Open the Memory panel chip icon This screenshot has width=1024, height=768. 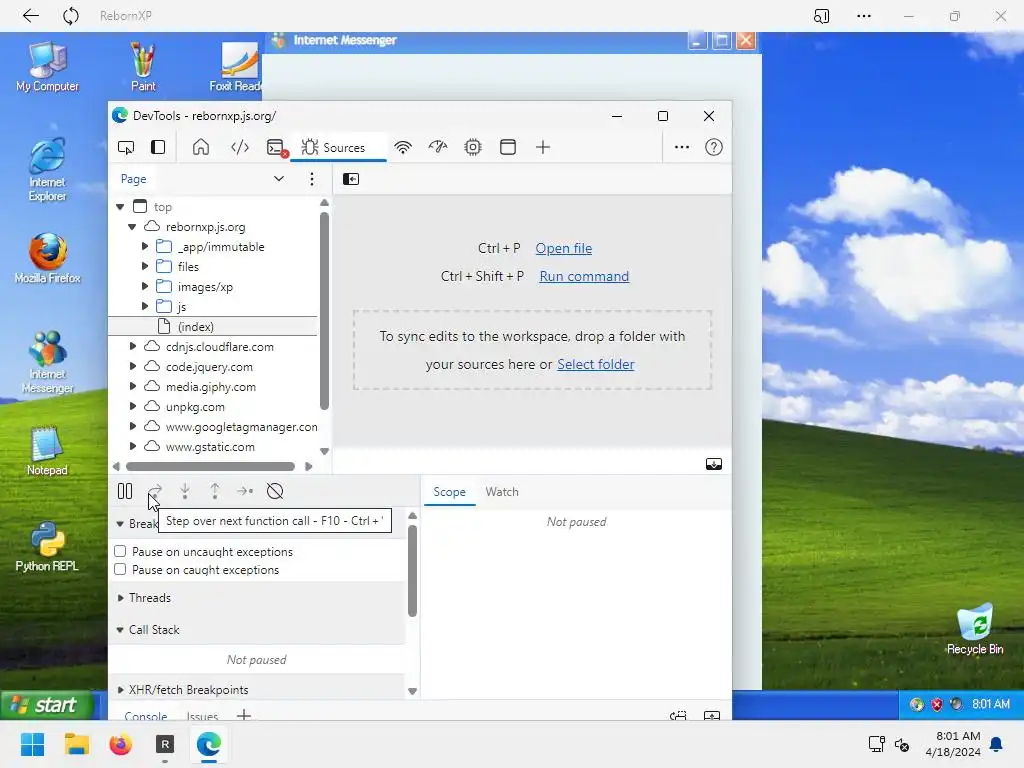[x=473, y=148]
